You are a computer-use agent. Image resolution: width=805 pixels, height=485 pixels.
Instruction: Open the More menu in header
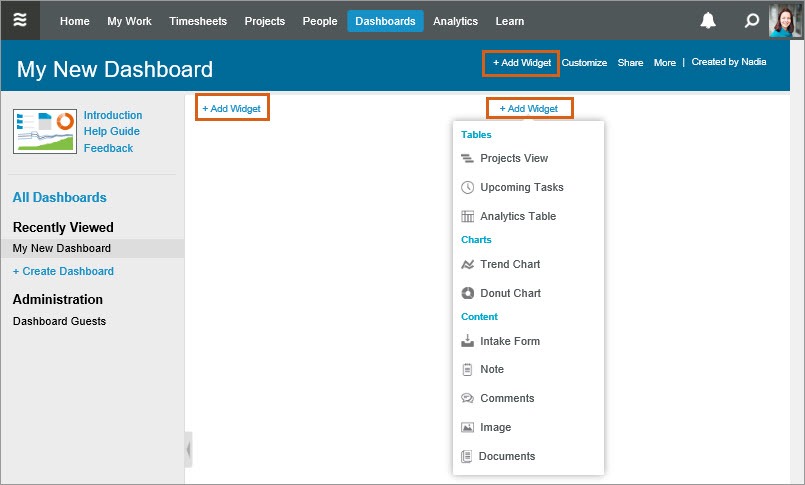click(x=664, y=63)
